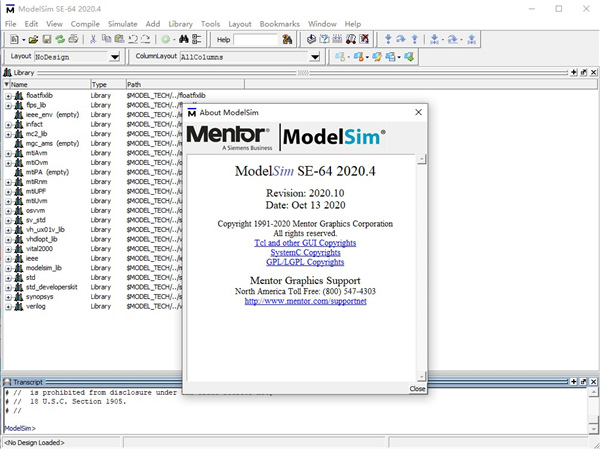Expand the ieee library tree node

tap(8, 258)
